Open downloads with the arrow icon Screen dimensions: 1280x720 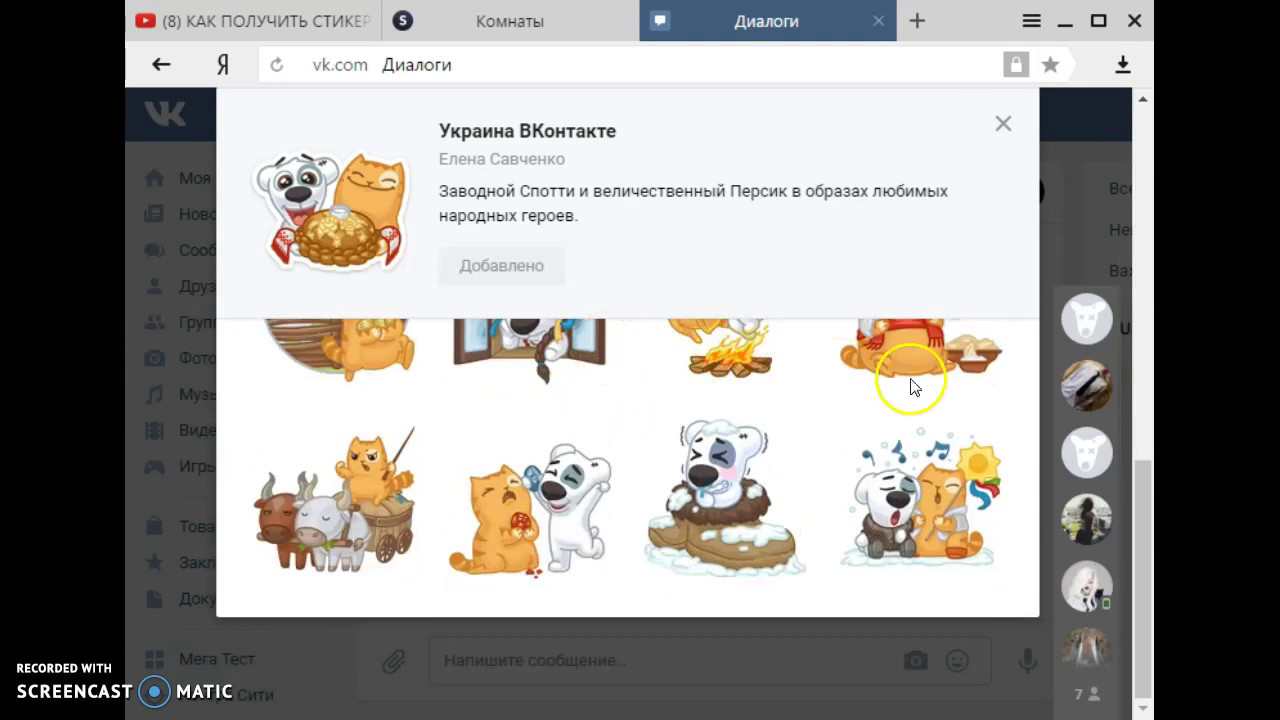coord(1123,65)
